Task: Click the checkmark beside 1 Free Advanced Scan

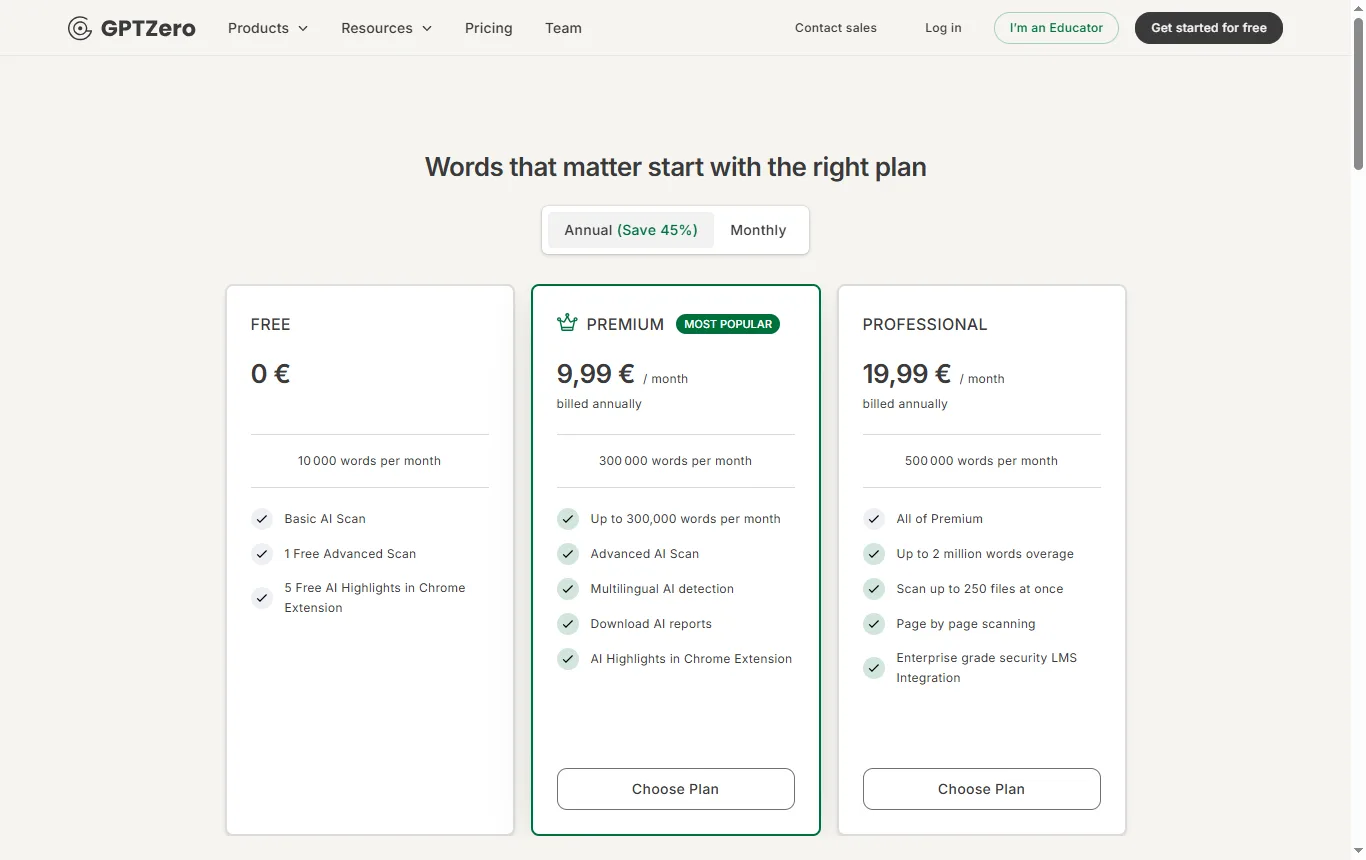Action: pyautogui.click(x=262, y=554)
